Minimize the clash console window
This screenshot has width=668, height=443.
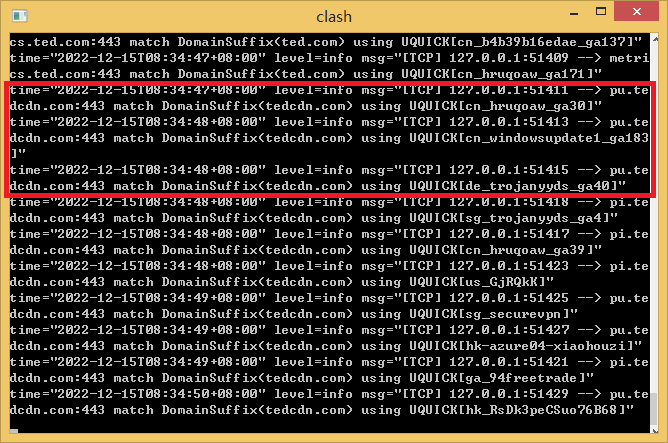click(574, 14)
